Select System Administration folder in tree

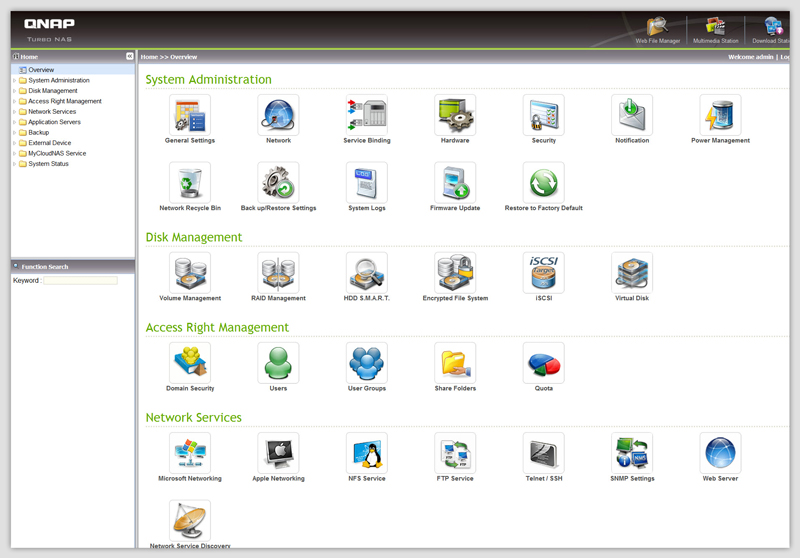[x=54, y=81]
